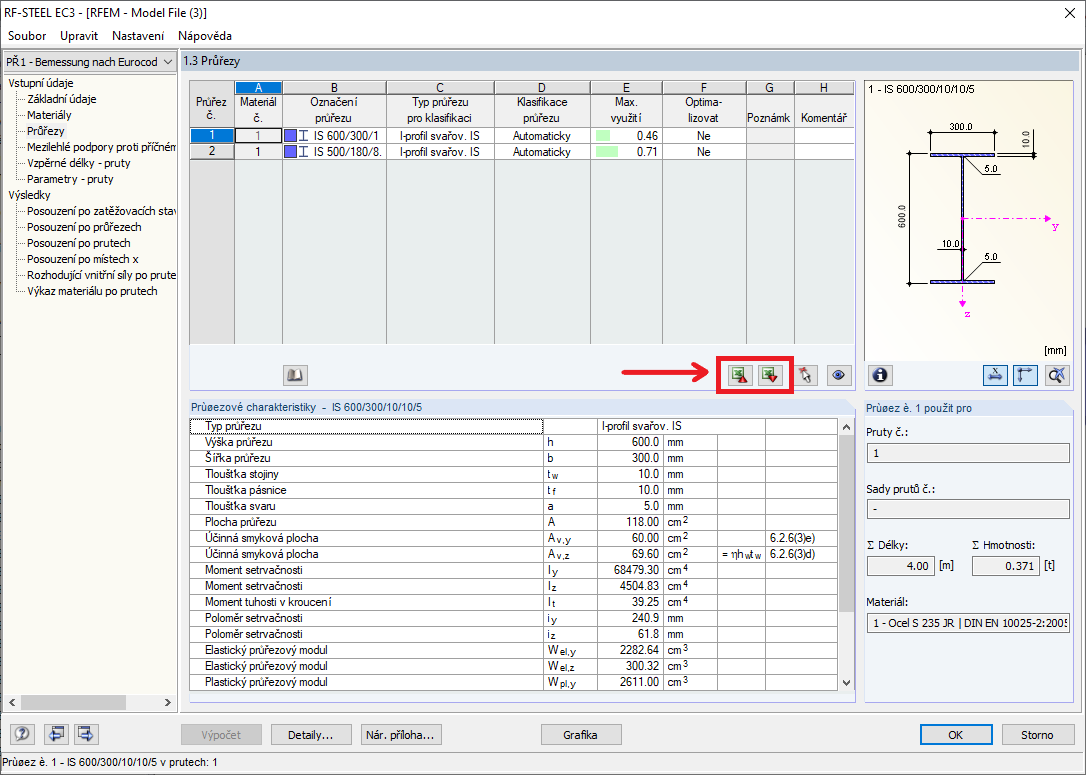
Task: Click the Excel import icon with red down arrow
Action: click(770, 375)
